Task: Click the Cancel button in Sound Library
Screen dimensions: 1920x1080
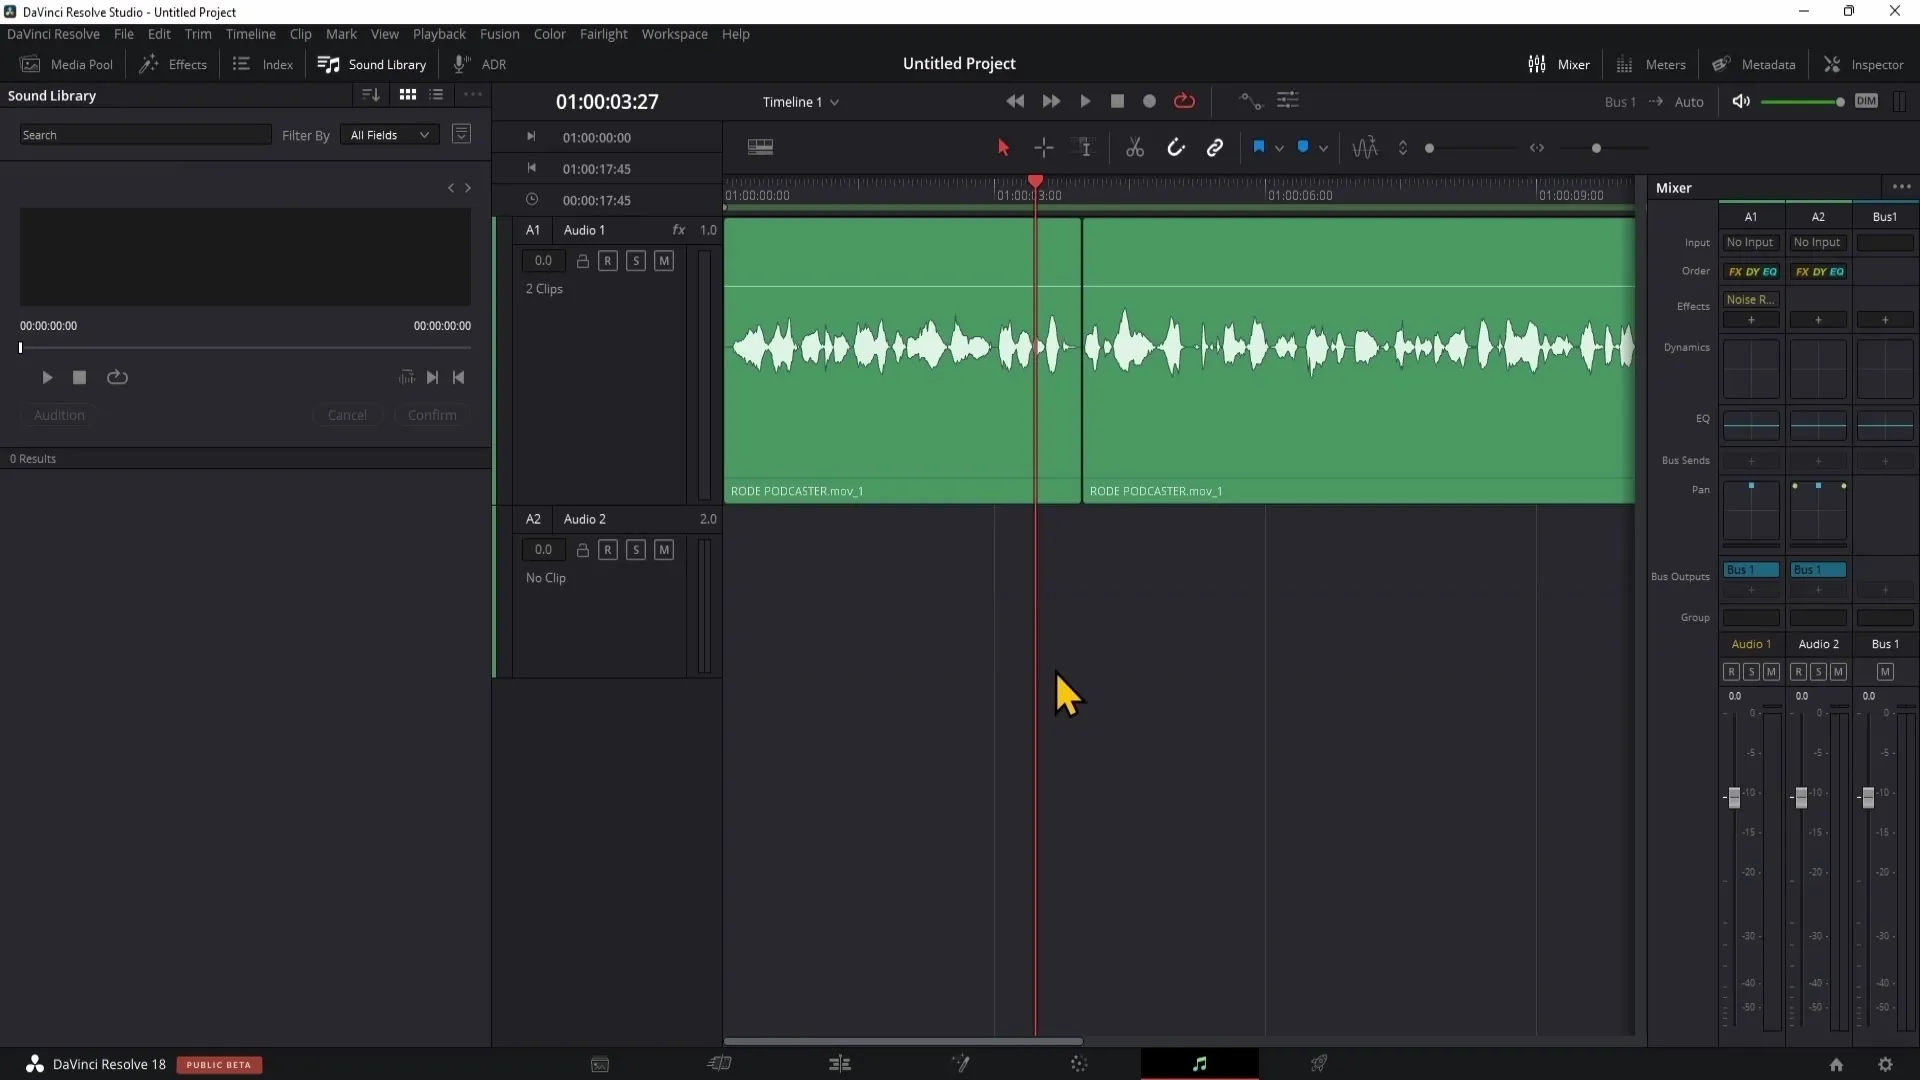Action: pos(347,414)
